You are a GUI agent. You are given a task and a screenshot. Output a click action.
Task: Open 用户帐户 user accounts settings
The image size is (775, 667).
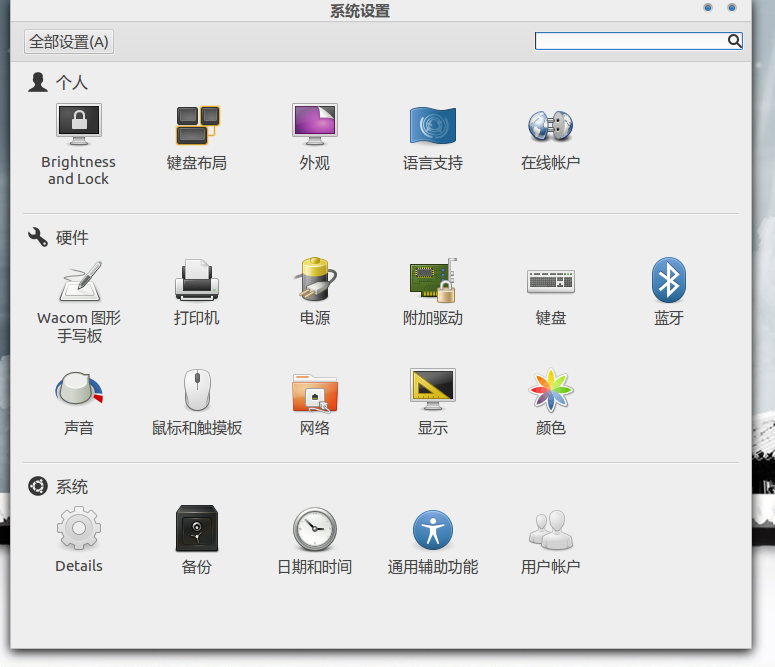click(550, 540)
